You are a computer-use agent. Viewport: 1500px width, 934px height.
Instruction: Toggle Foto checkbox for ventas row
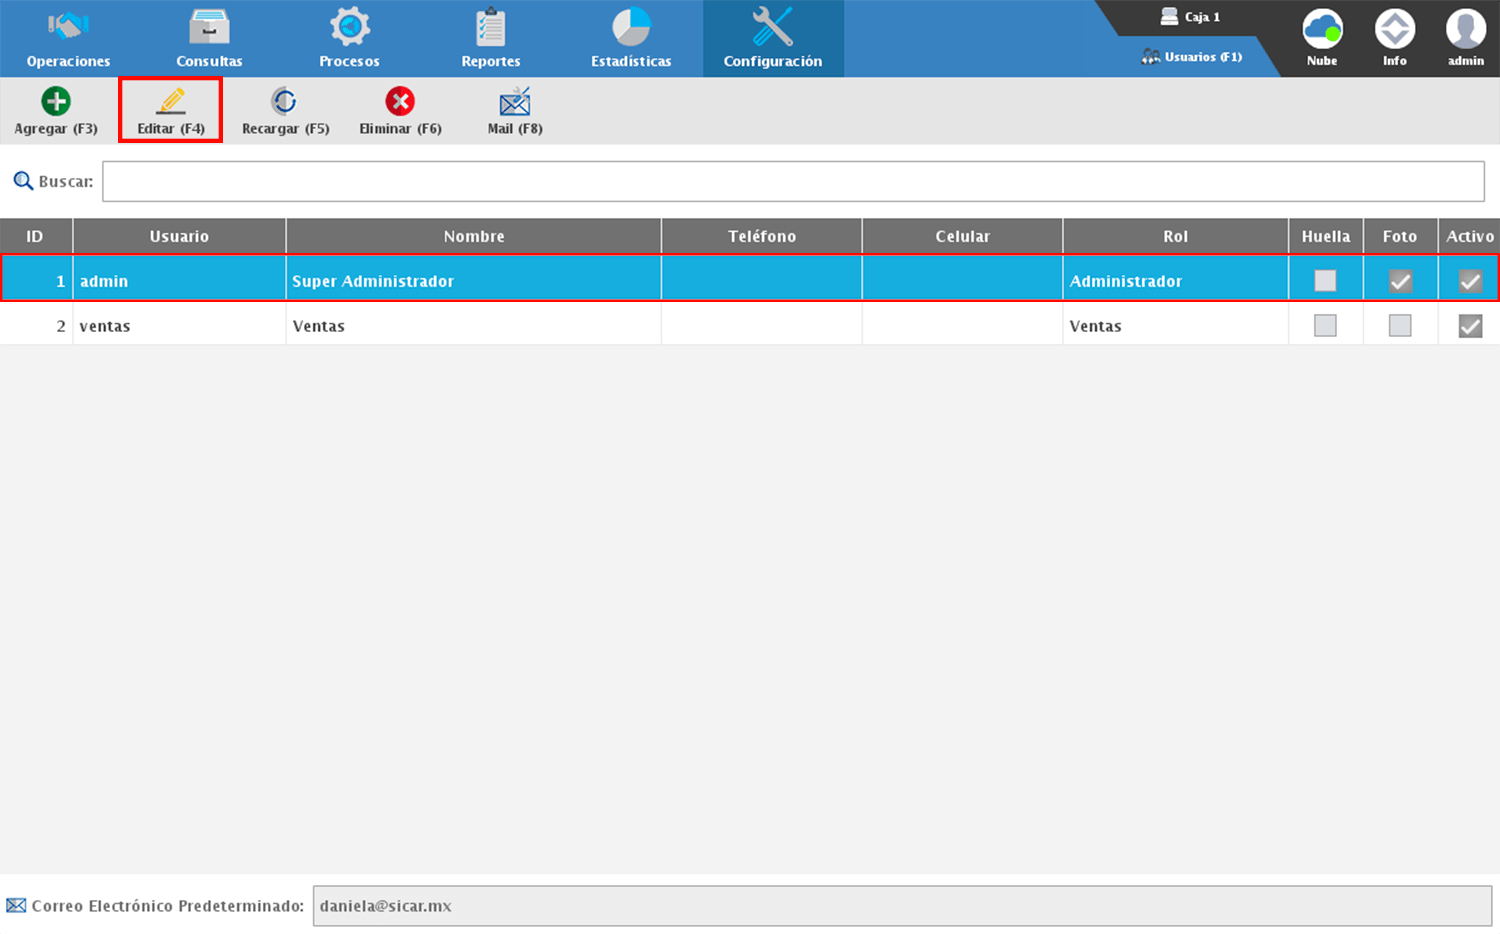1400,326
